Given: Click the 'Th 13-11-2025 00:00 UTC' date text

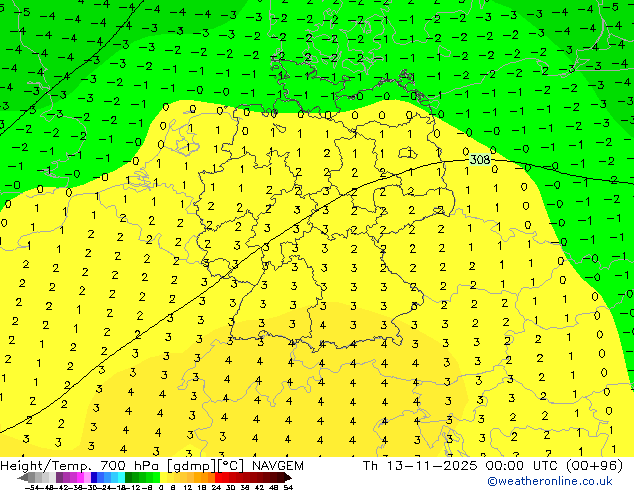Looking at the screenshot, I should (x=461, y=466).
